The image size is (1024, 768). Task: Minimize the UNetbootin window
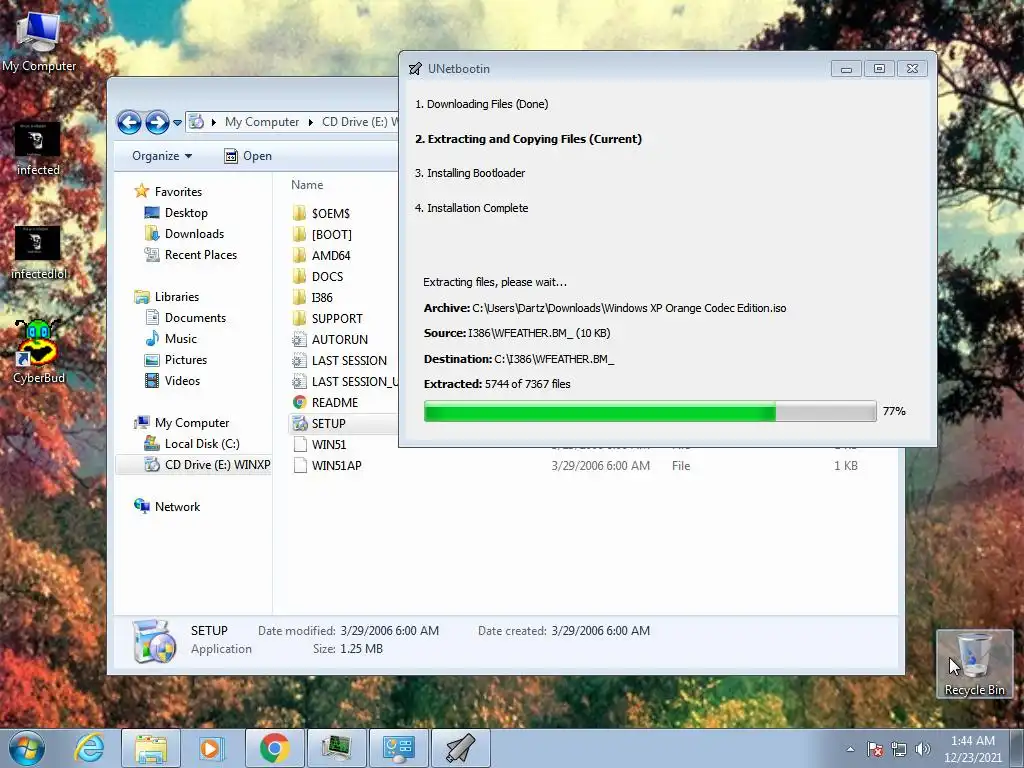click(x=846, y=69)
